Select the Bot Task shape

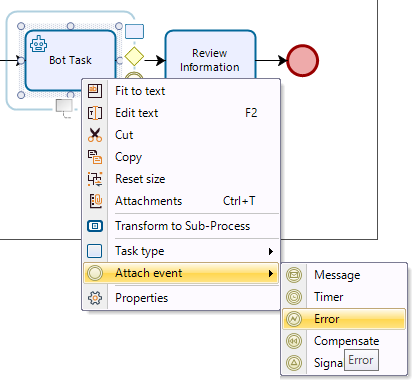pyautogui.click(x=70, y=60)
